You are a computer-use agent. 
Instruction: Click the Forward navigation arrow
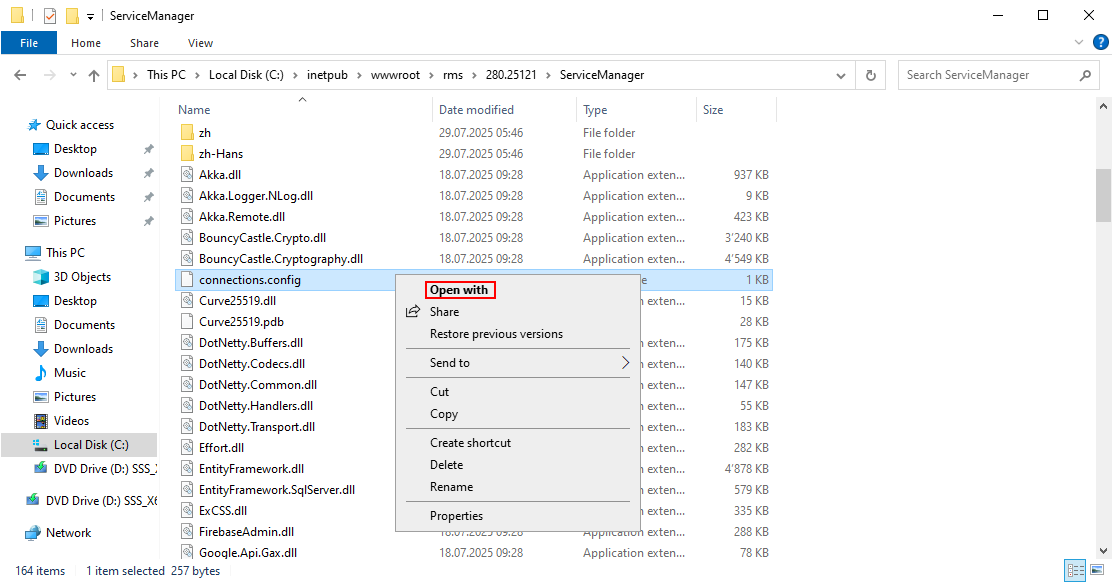tap(49, 75)
